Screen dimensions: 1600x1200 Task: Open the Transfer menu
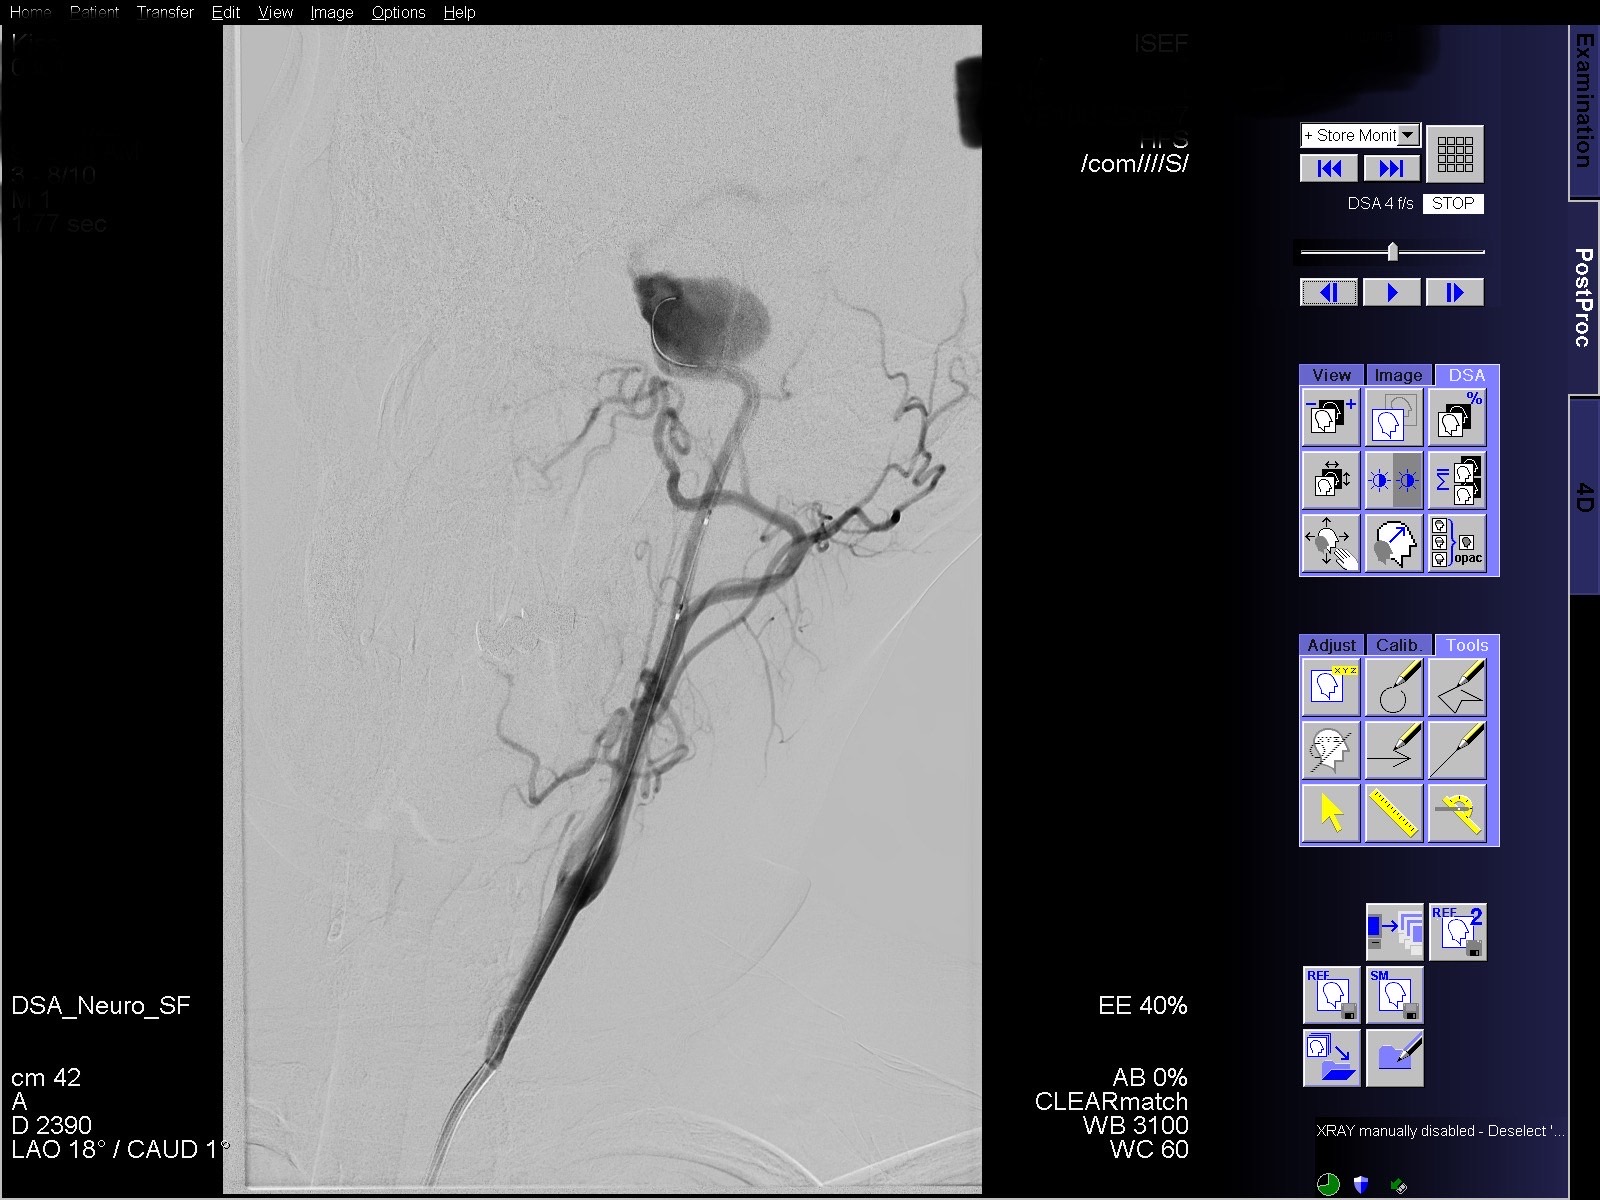coord(165,12)
